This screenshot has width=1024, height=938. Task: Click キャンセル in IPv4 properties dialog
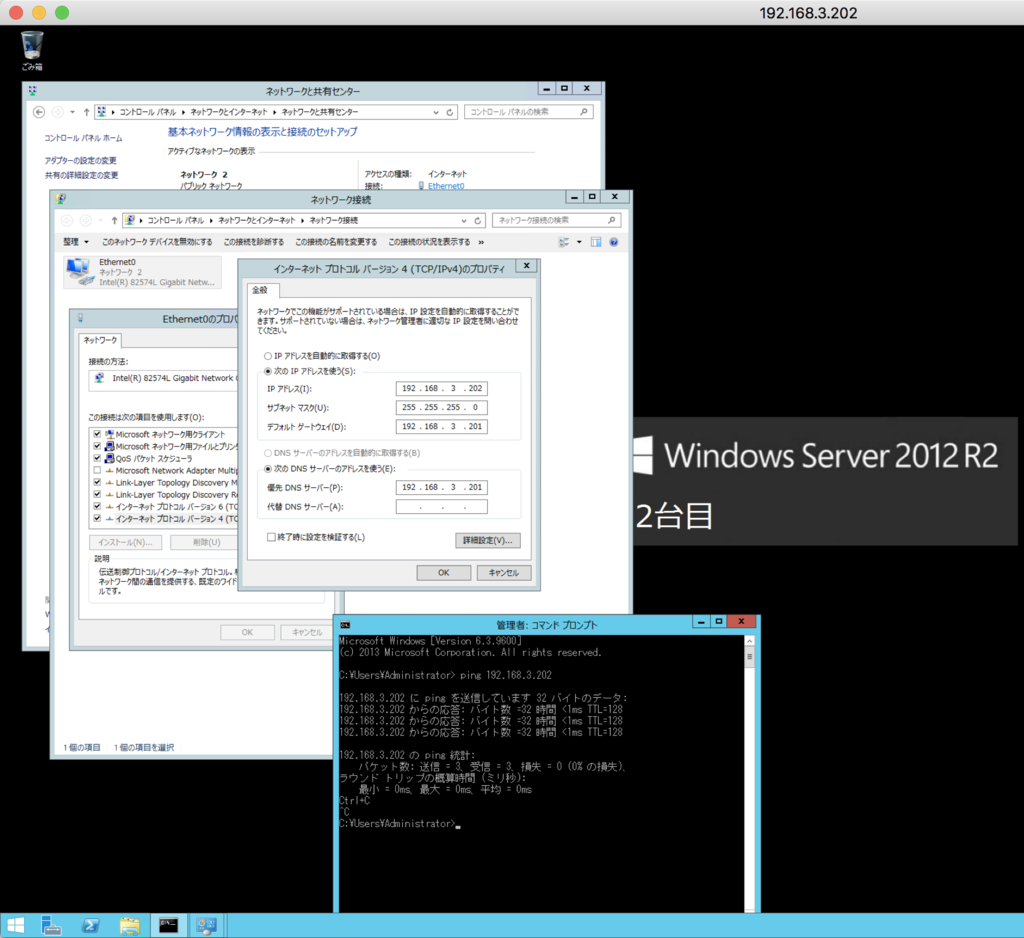[x=504, y=573]
